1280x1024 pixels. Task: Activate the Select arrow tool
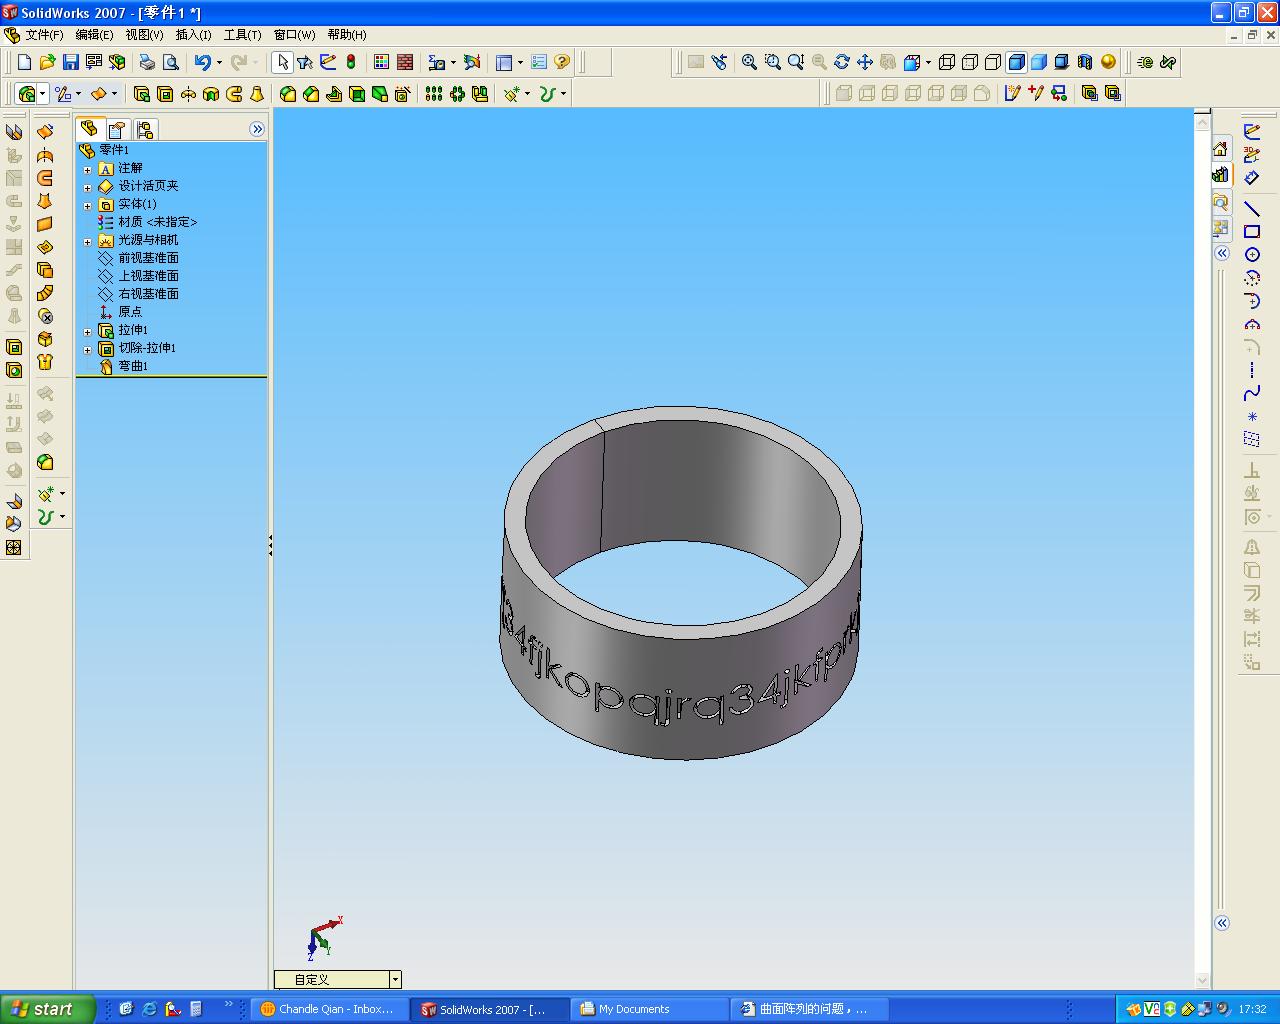tap(283, 62)
